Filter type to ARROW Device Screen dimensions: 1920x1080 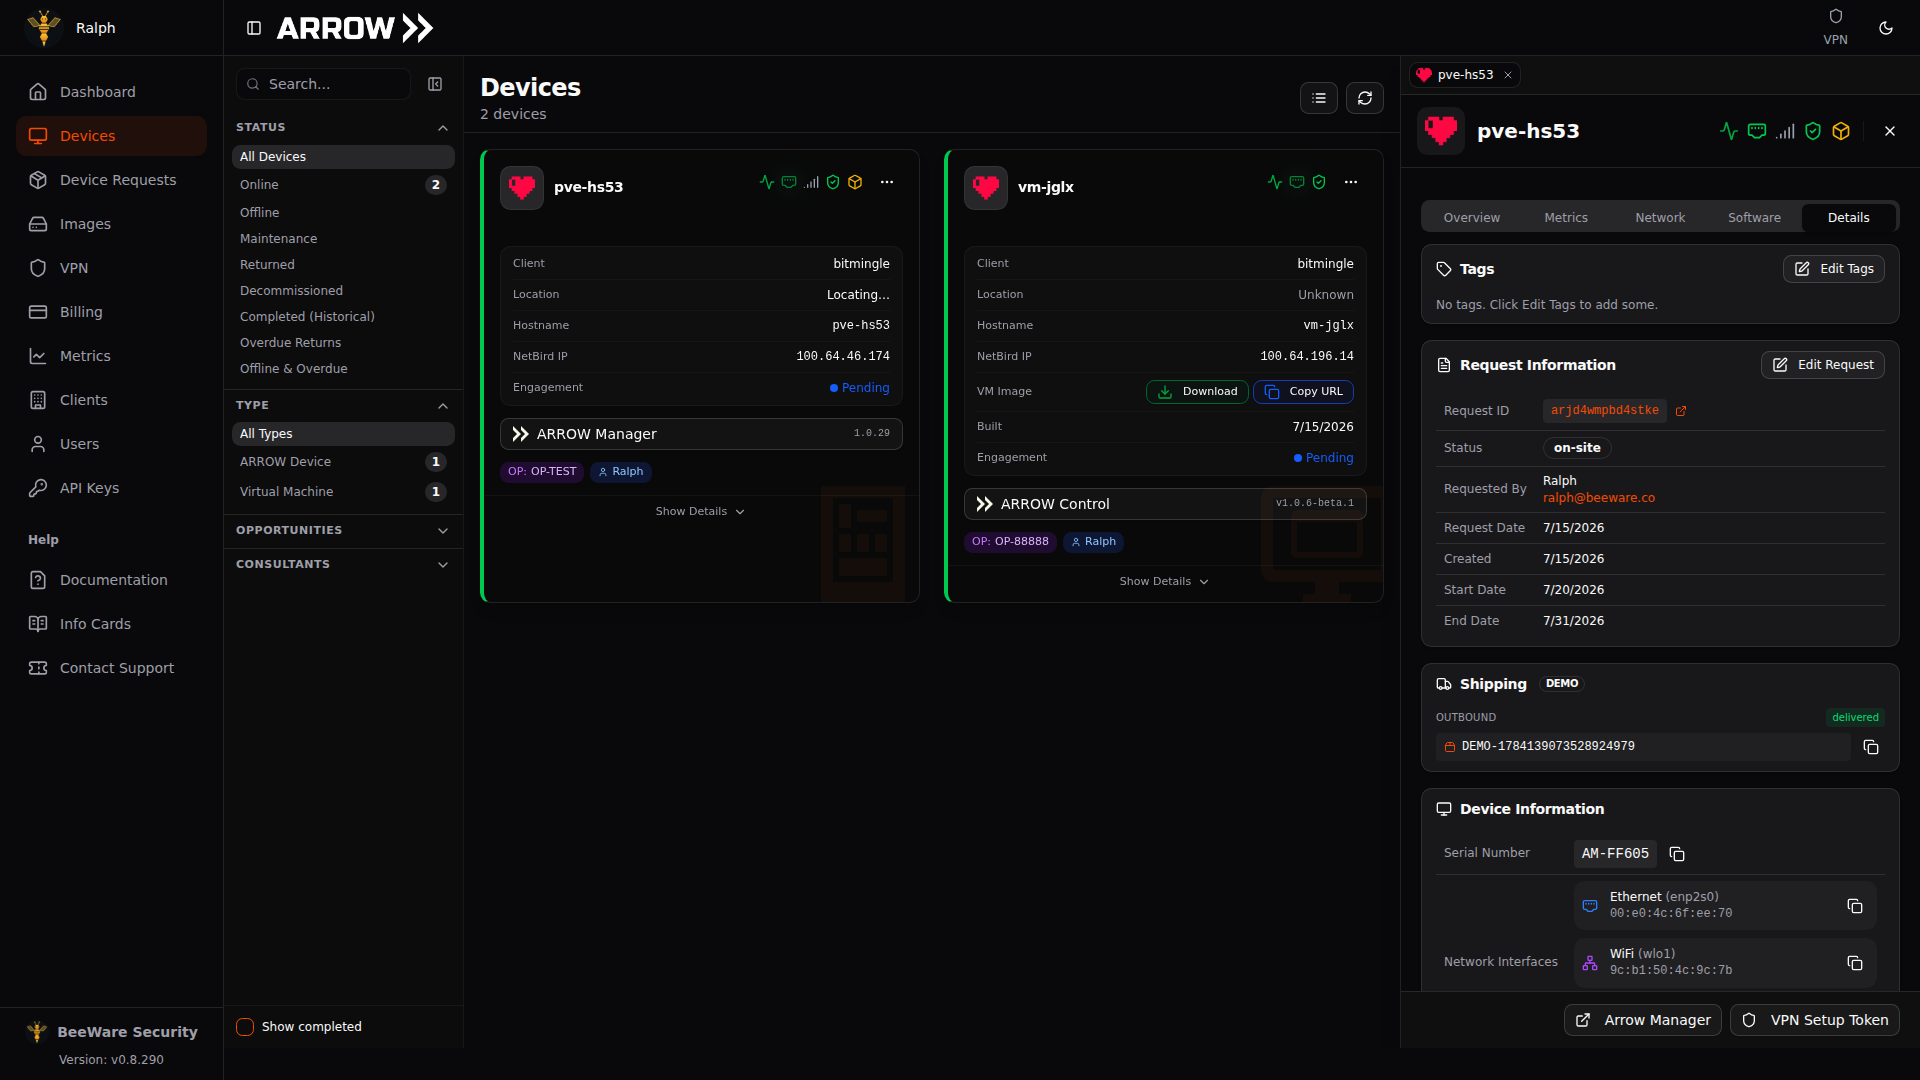[x=343, y=462]
